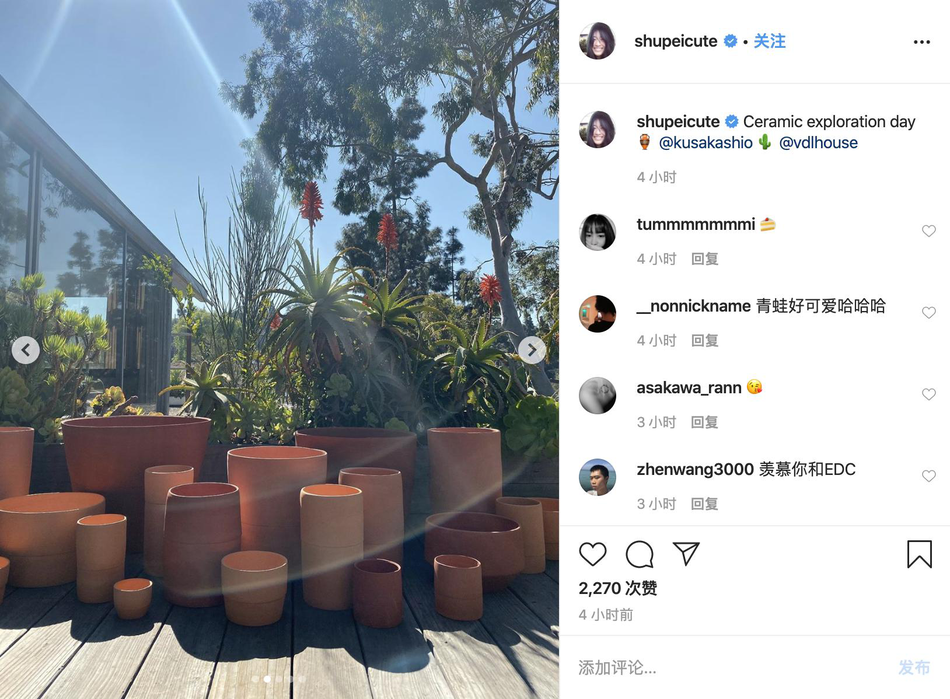View the 2,270 likes list
The width and height of the screenshot is (950, 699).
618,588
